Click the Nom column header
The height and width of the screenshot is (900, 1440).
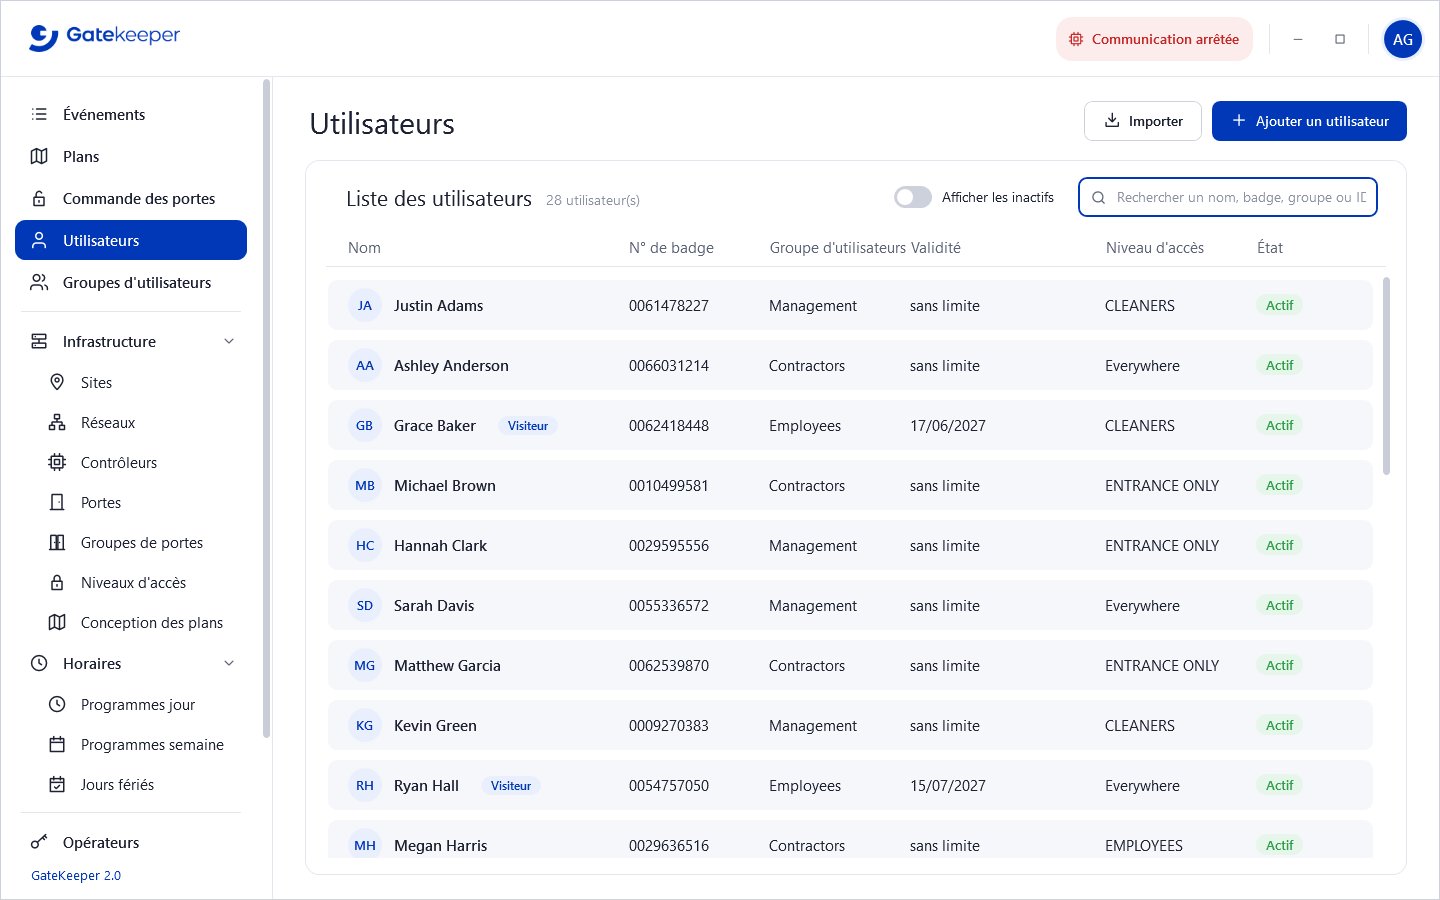point(364,248)
